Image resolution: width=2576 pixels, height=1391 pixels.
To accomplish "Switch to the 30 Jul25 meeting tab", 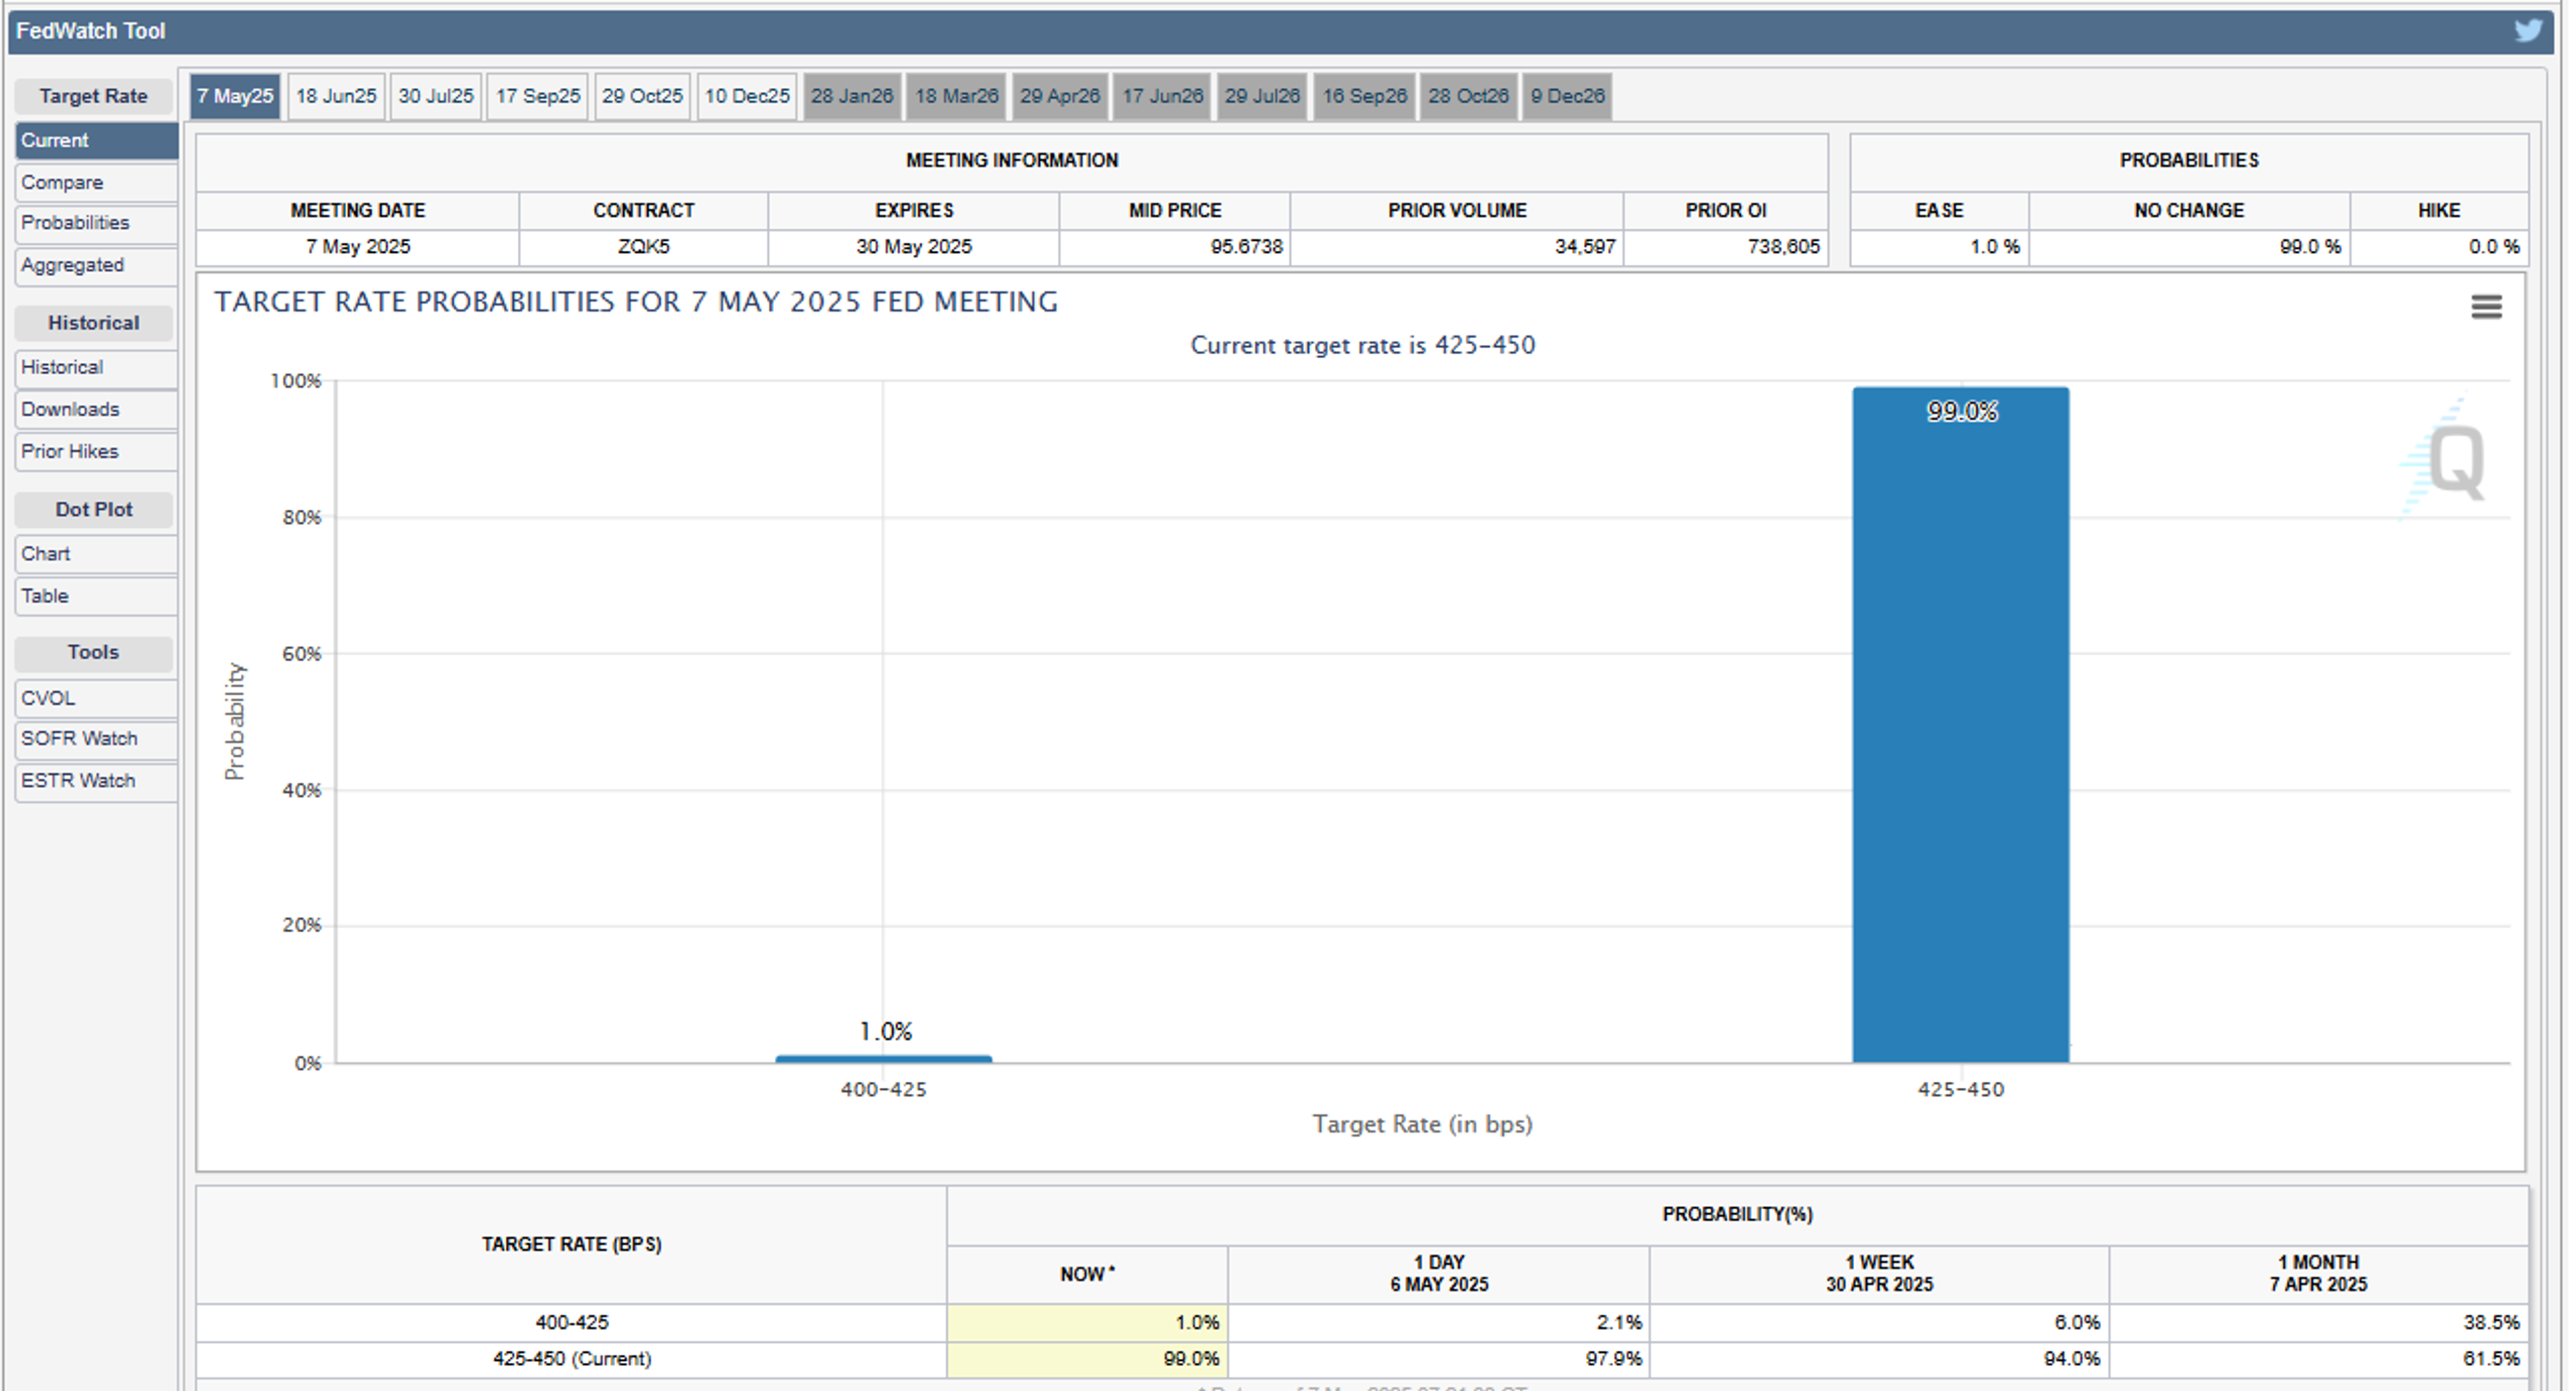I will coord(436,96).
